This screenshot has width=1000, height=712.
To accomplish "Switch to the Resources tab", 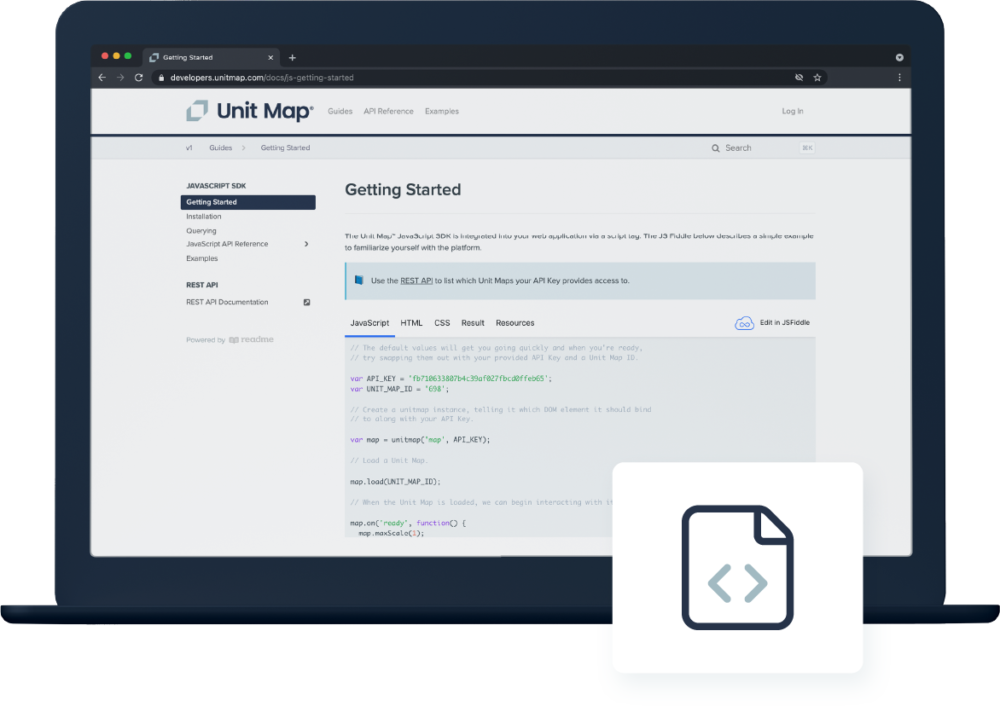I will [514, 322].
